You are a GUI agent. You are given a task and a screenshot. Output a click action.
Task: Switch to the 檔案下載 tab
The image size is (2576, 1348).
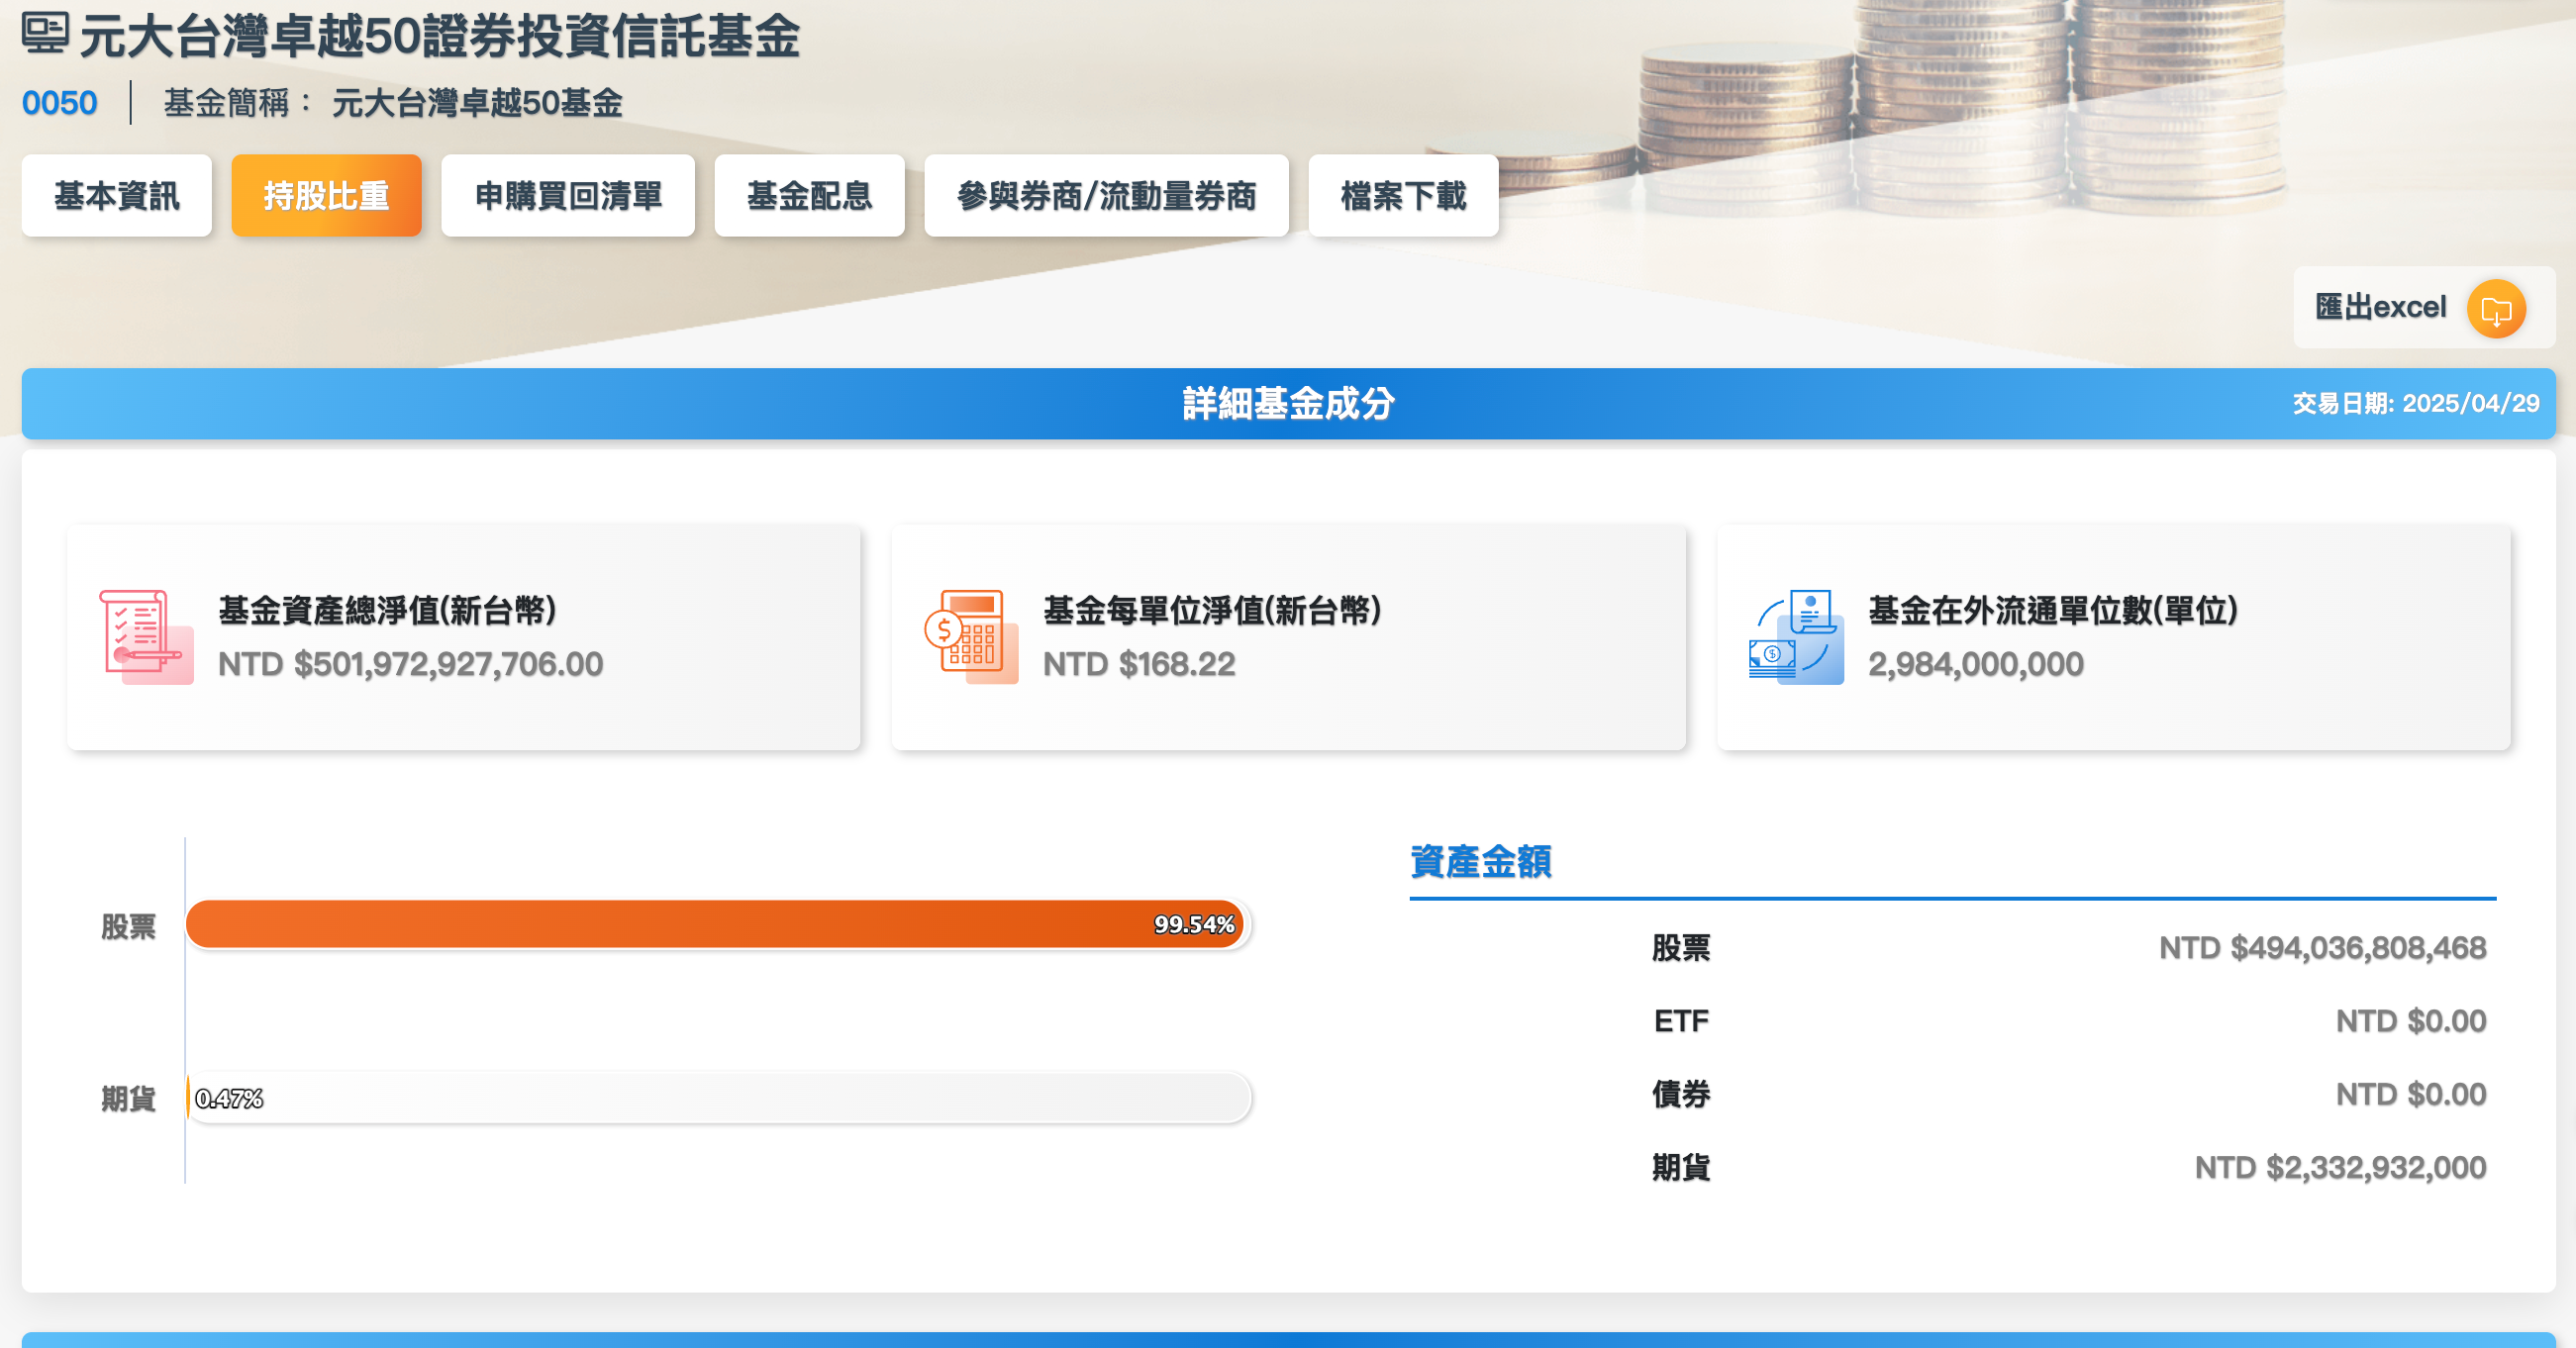[x=1403, y=196]
